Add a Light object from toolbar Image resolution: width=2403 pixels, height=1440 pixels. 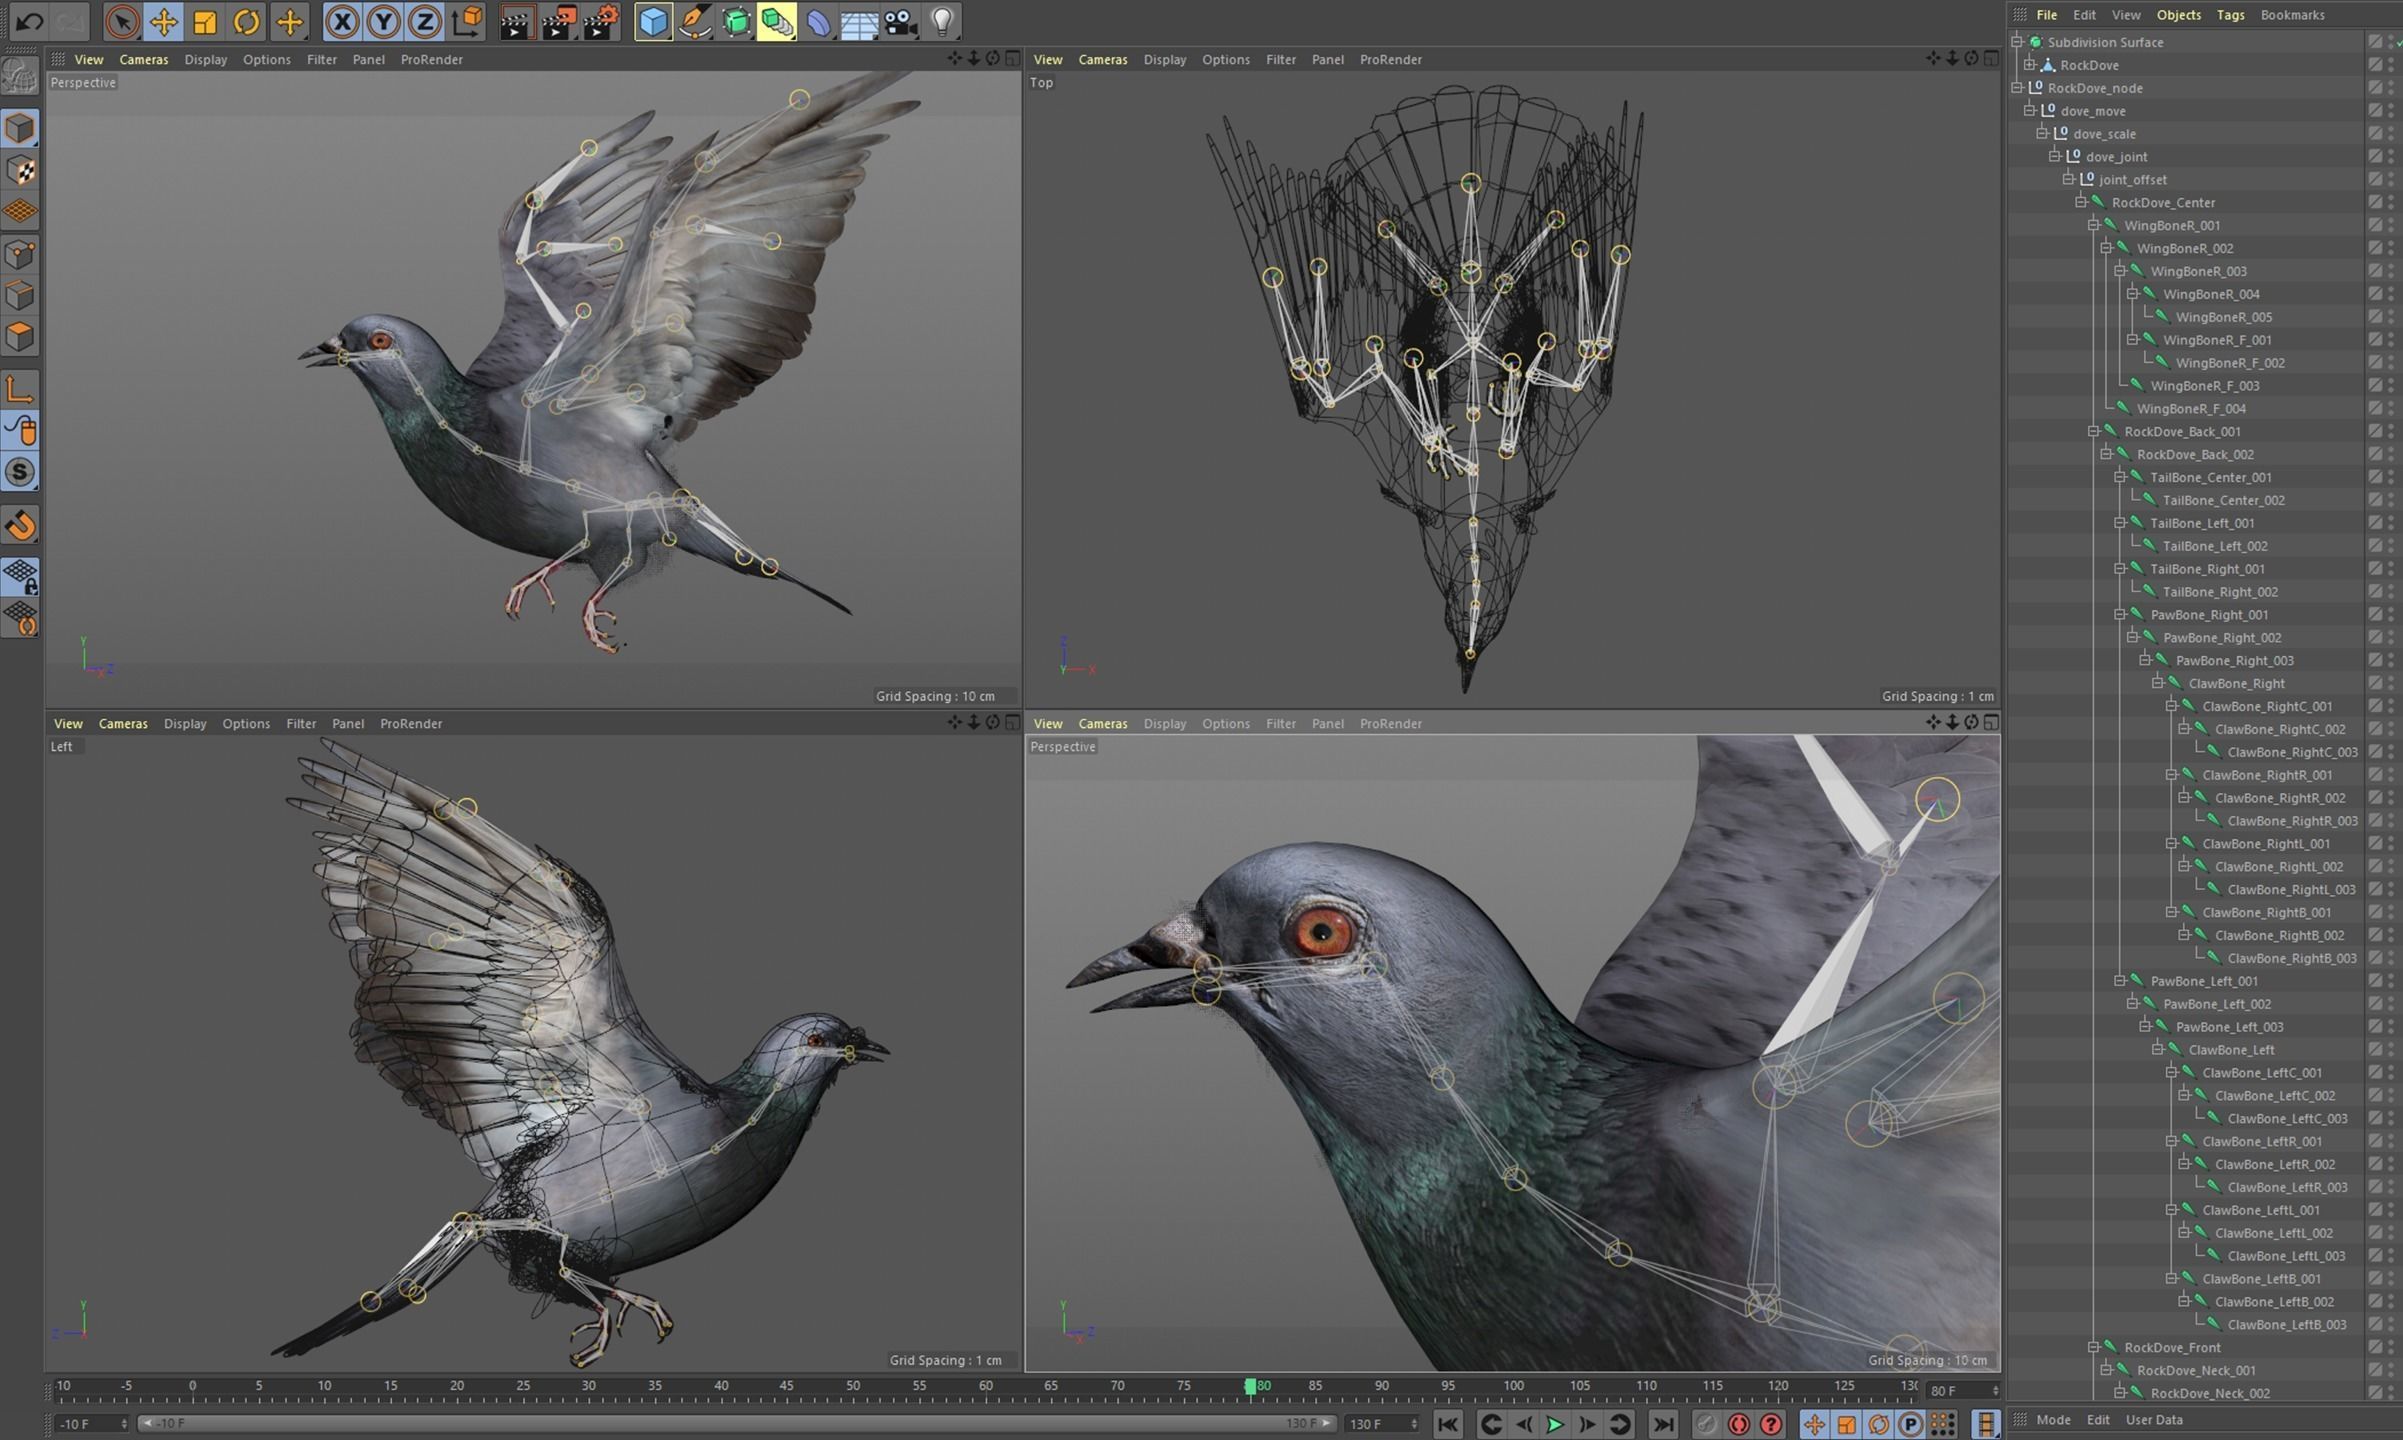tap(942, 21)
